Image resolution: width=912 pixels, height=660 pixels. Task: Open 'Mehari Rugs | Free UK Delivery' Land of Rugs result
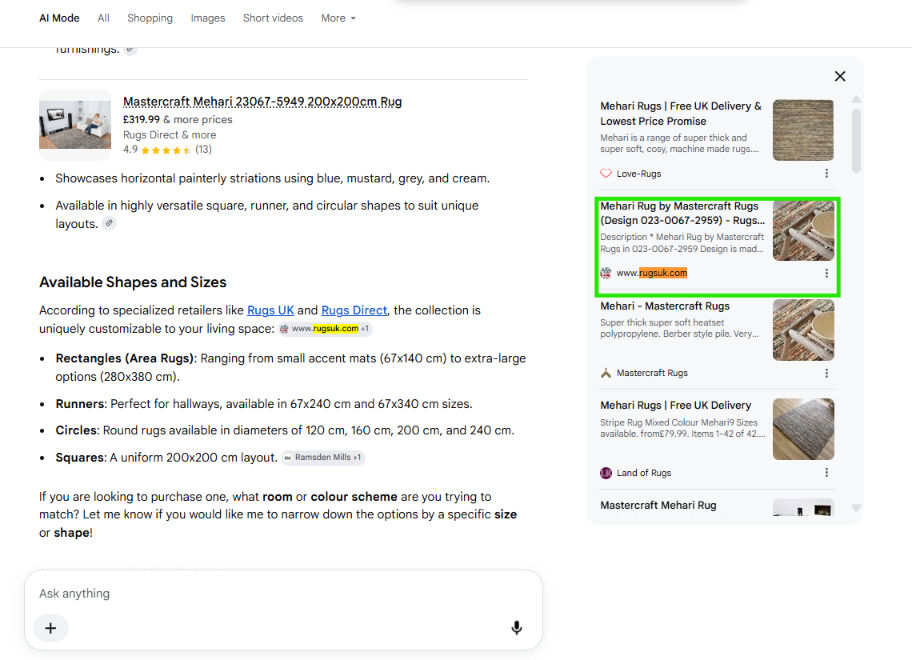click(x=675, y=405)
